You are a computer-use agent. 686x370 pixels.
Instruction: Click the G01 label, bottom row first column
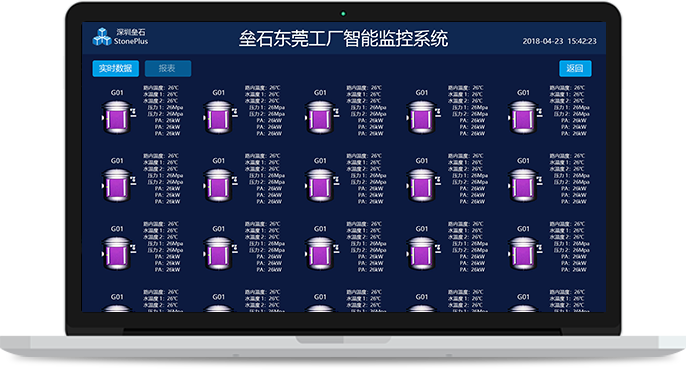coord(117,297)
